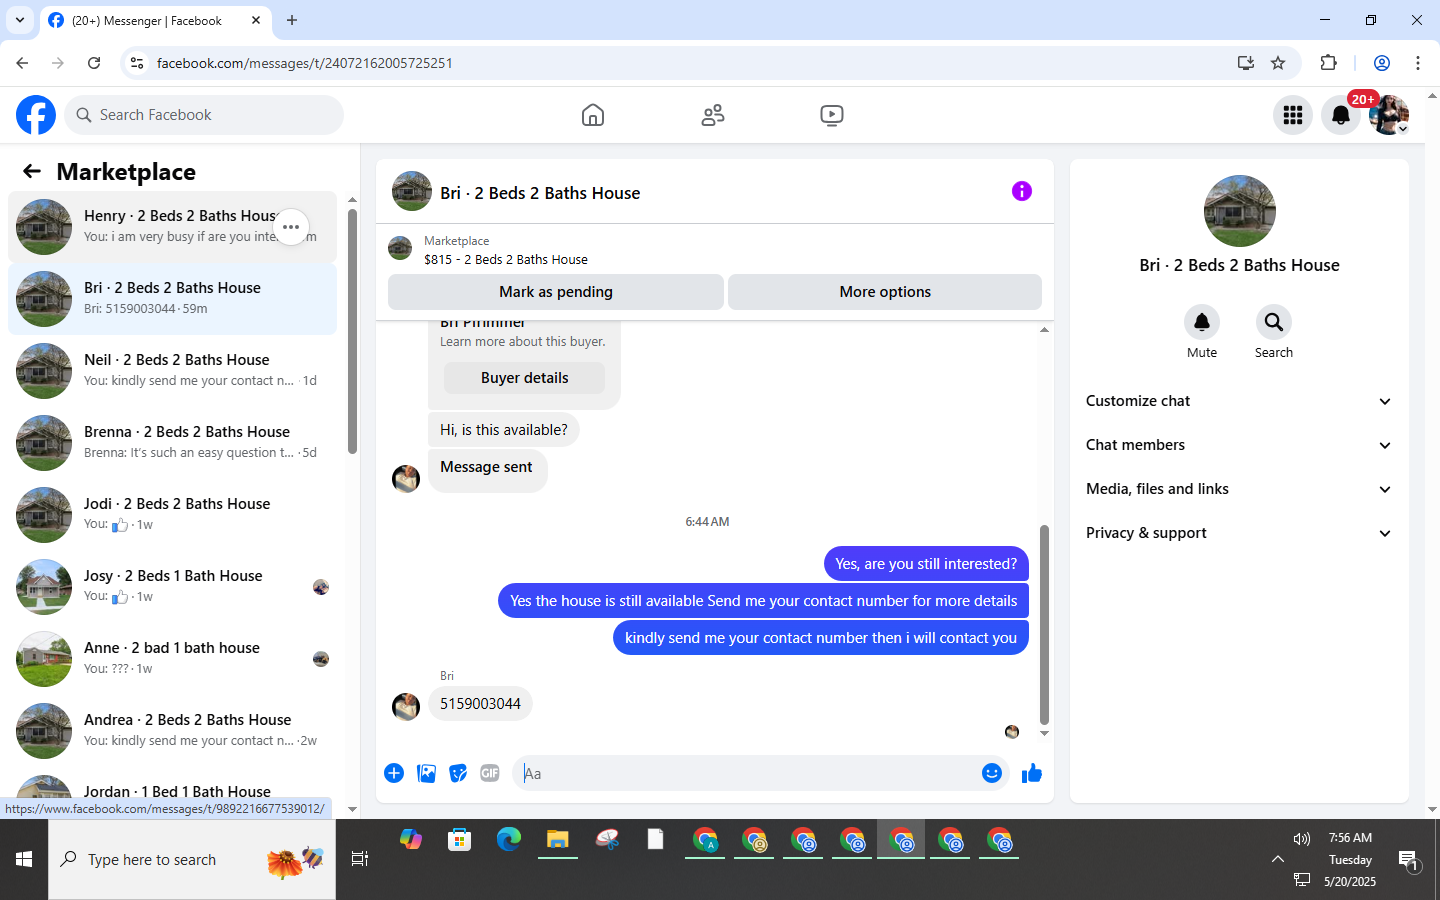Focus the Search Facebook field

[x=204, y=115]
